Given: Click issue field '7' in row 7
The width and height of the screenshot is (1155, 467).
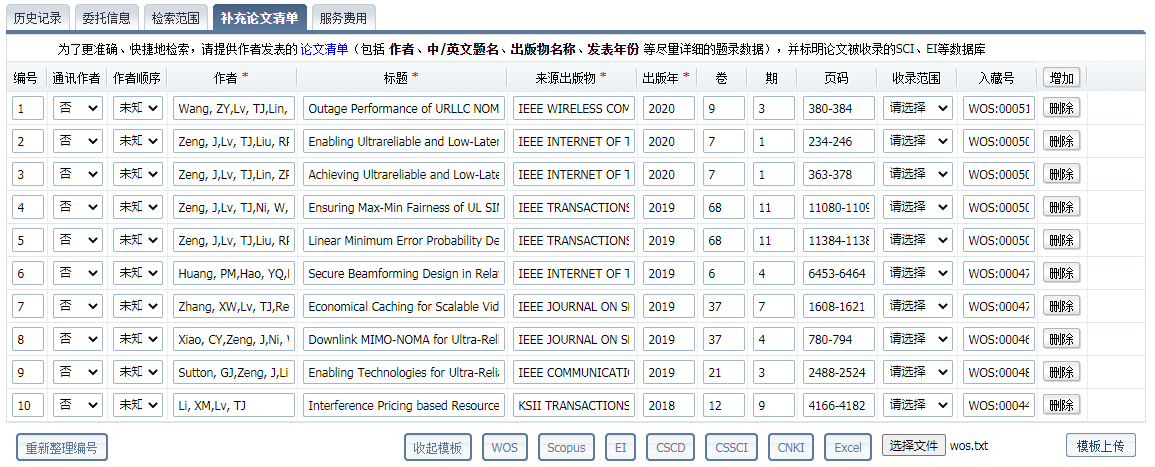Looking at the screenshot, I should (773, 306).
